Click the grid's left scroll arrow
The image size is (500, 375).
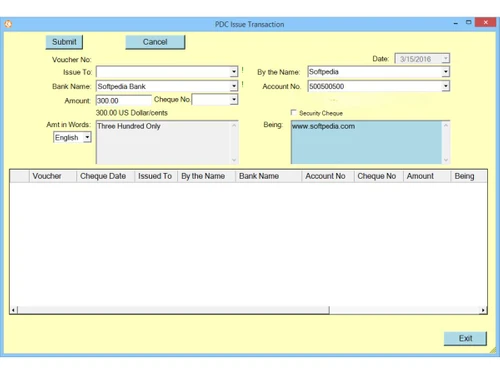click(x=13, y=310)
